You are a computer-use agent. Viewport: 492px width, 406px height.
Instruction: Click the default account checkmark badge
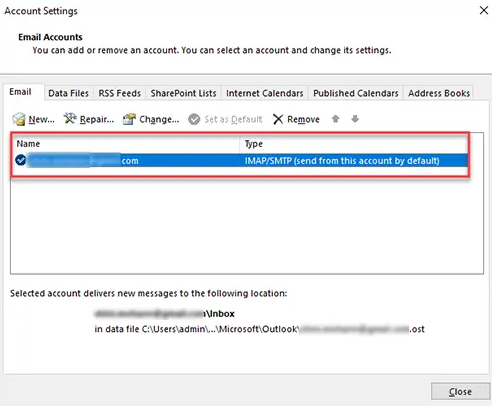coord(21,160)
